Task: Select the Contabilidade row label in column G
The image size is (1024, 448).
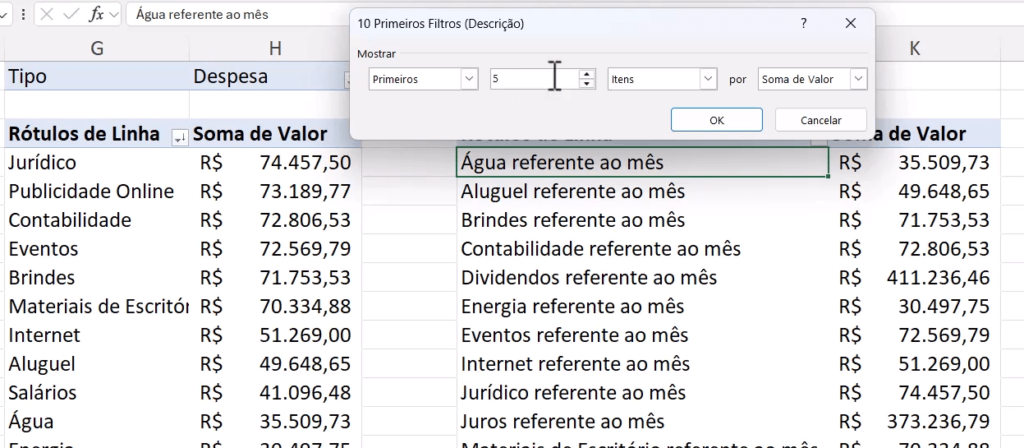Action: 97,220
